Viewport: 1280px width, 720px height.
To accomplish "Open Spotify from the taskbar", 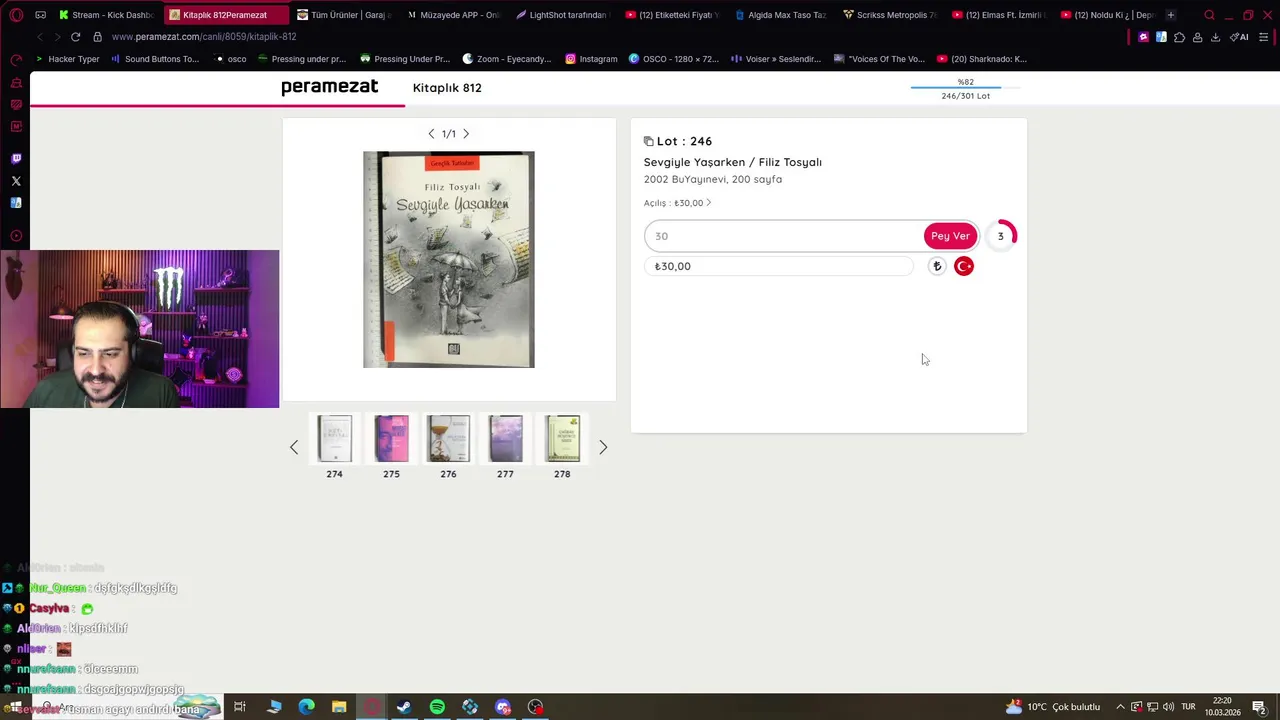I will [x=437, y=707].
